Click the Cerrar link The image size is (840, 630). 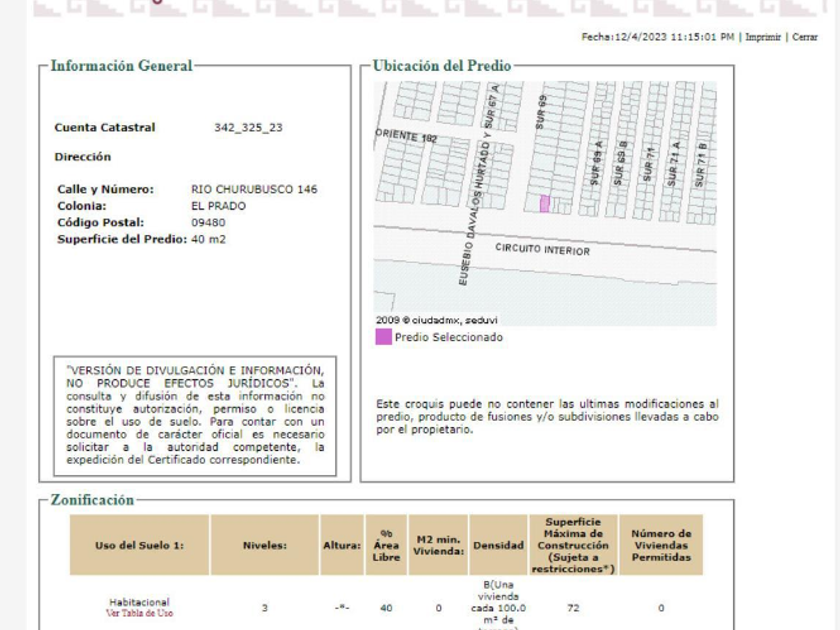805,37
